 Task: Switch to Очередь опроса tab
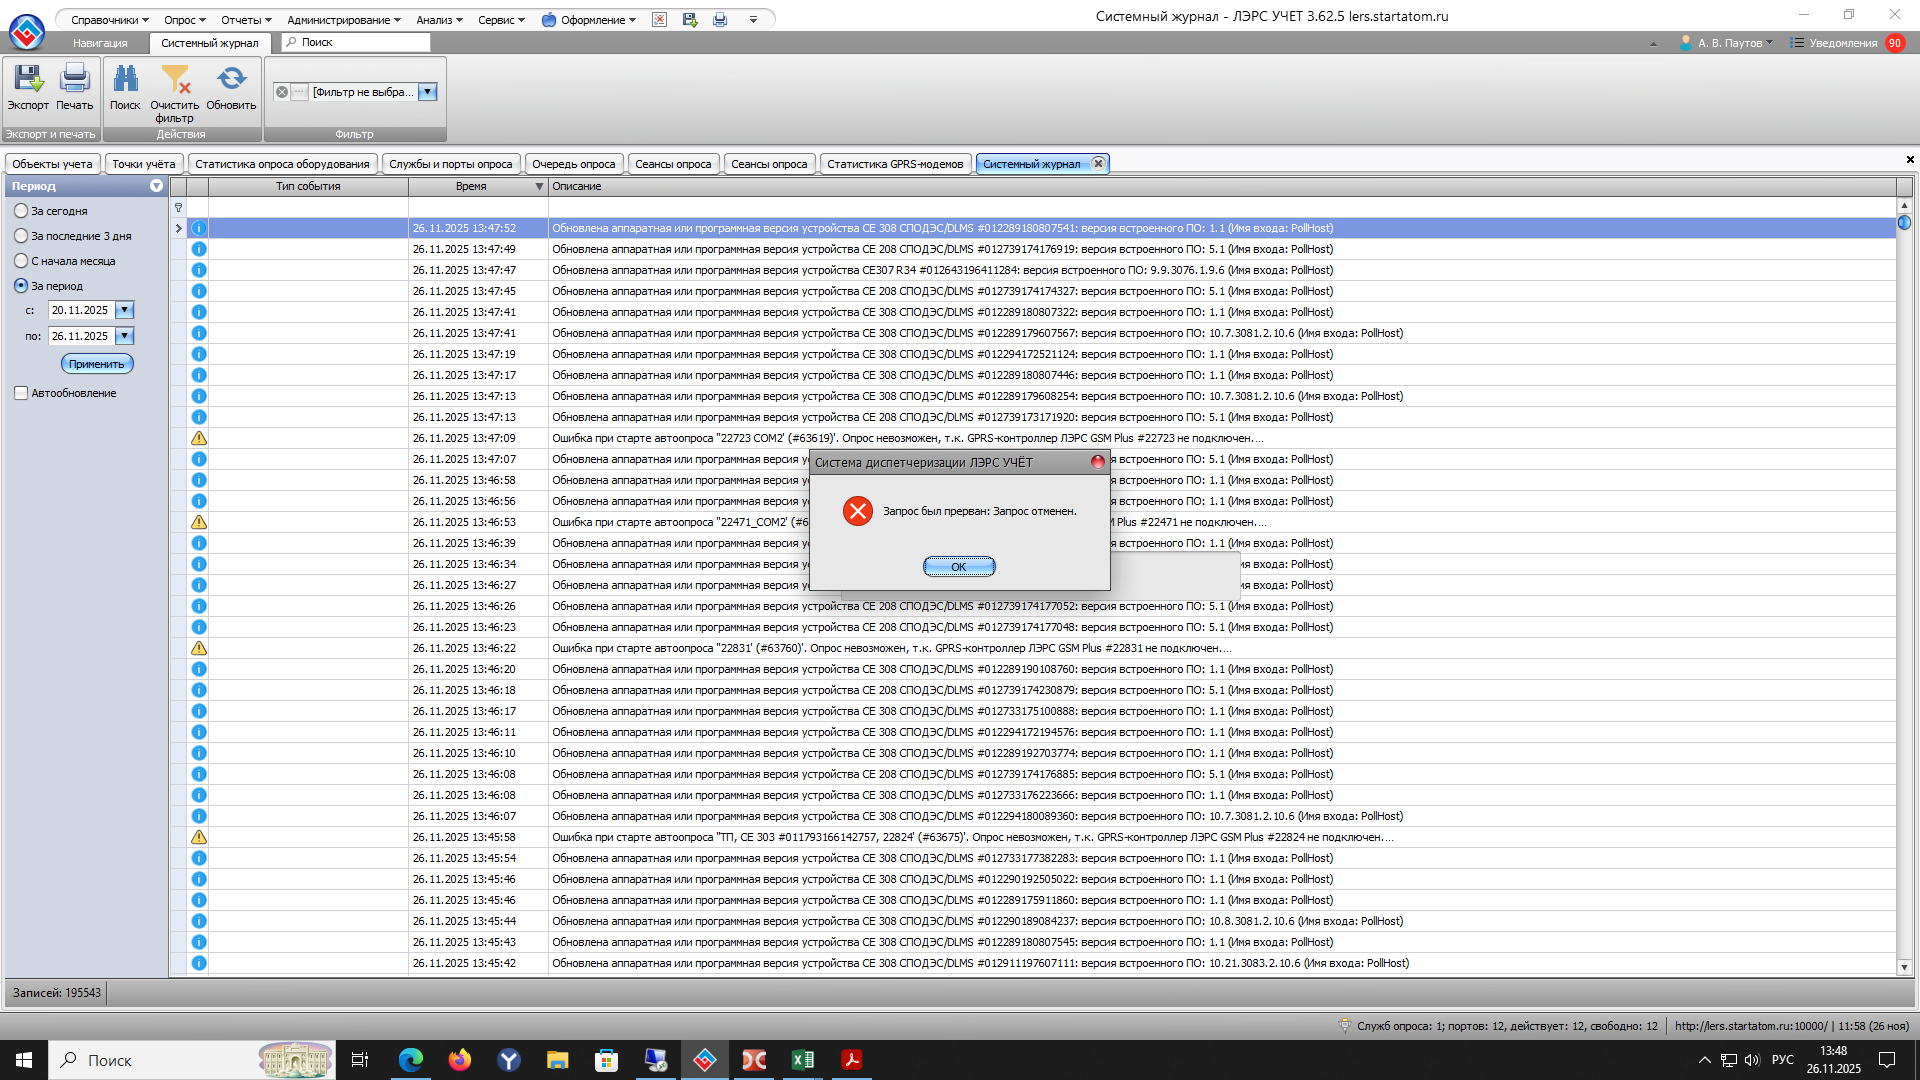click(x=573, y=164)
